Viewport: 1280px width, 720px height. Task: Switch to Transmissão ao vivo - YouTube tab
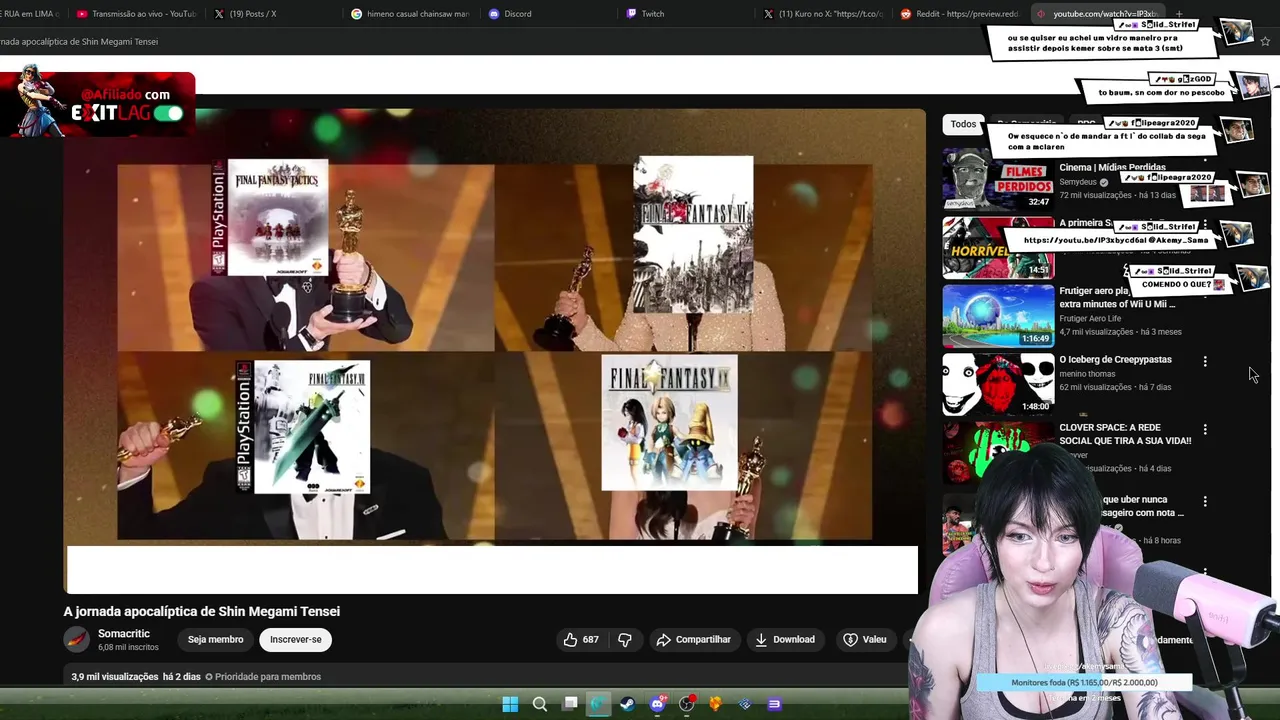(136, 14)
